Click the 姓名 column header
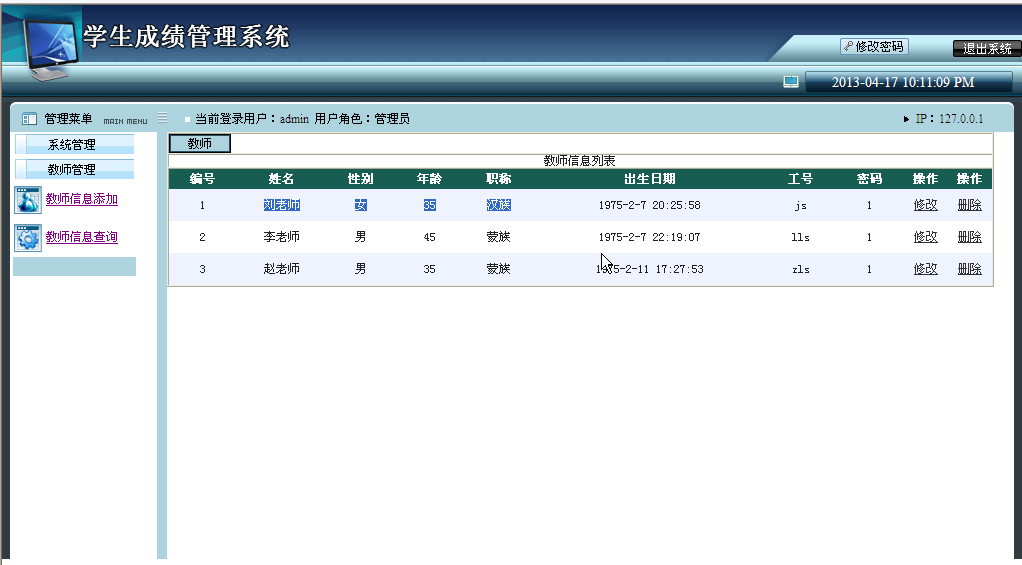Viewport: 1022px width, 565px height. tap(281, 179)
